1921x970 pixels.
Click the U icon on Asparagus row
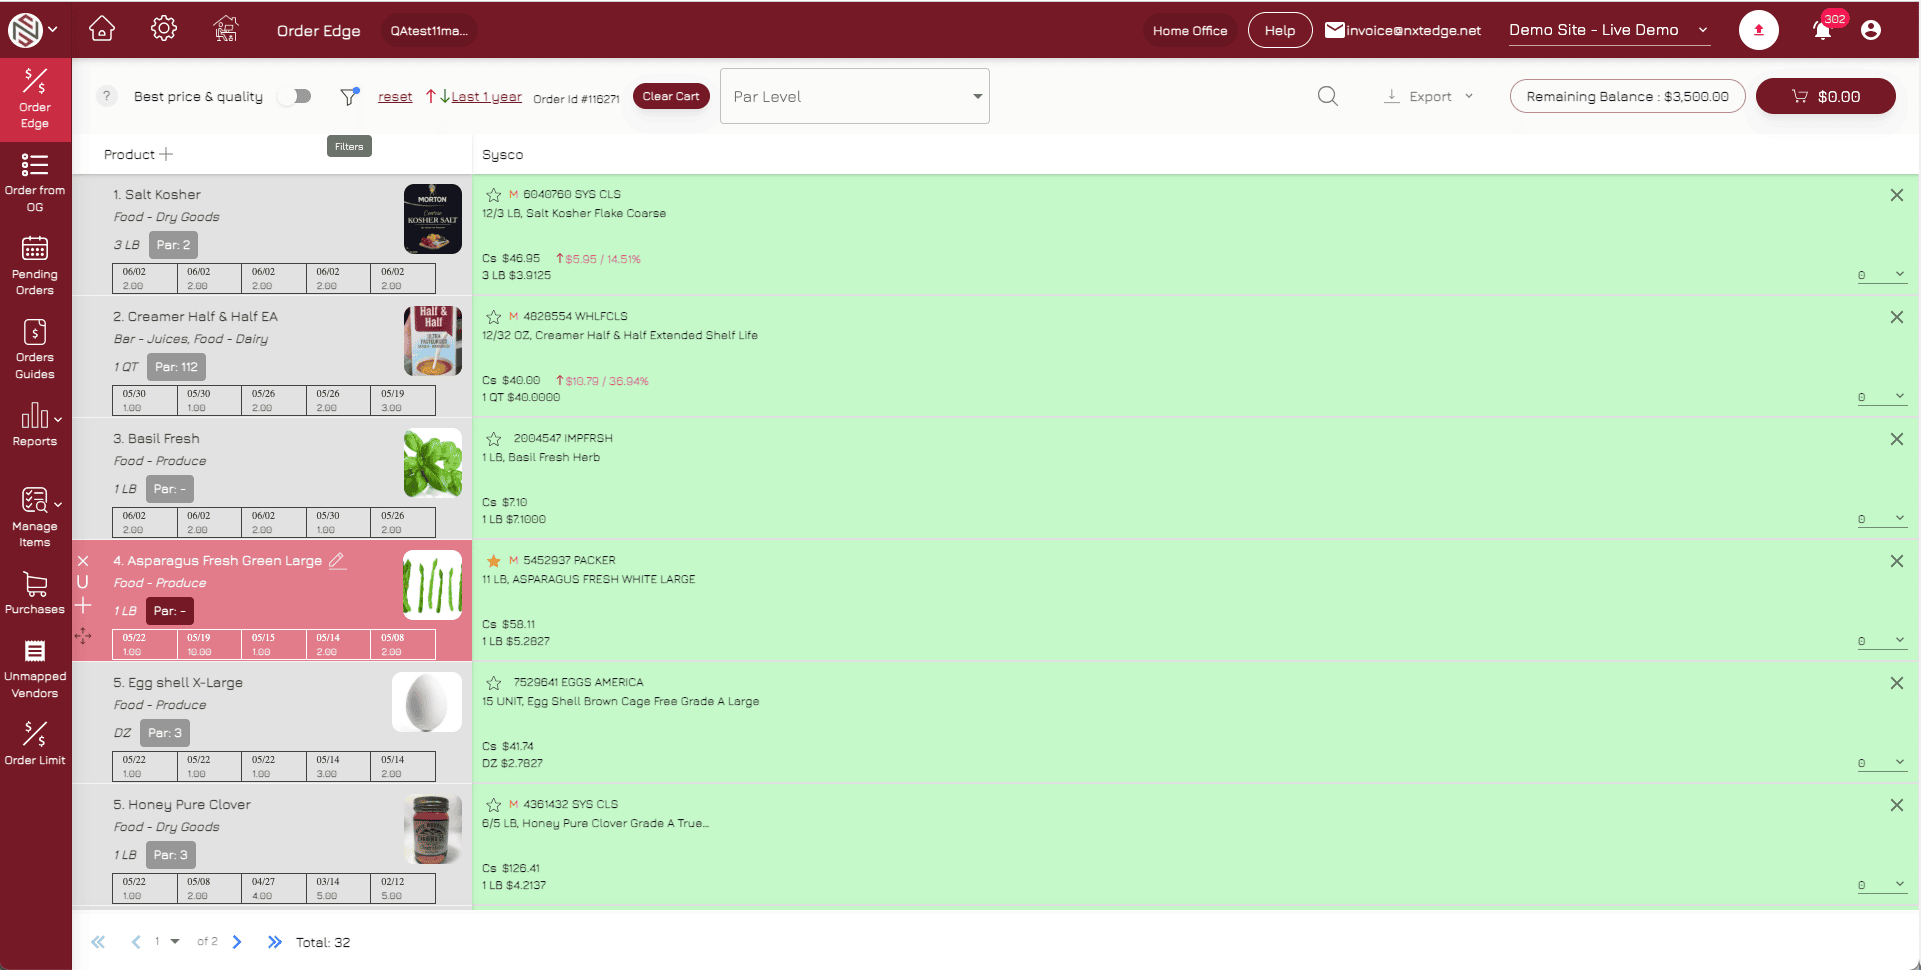tap(83, 582)
